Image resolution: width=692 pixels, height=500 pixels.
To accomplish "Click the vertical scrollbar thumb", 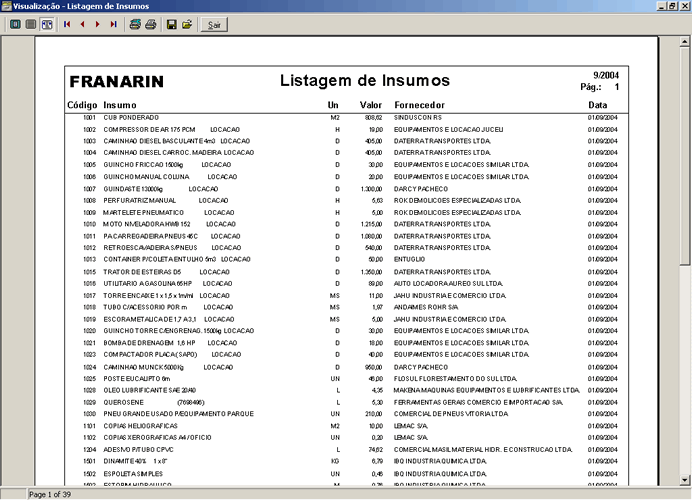I will [684, 155].
